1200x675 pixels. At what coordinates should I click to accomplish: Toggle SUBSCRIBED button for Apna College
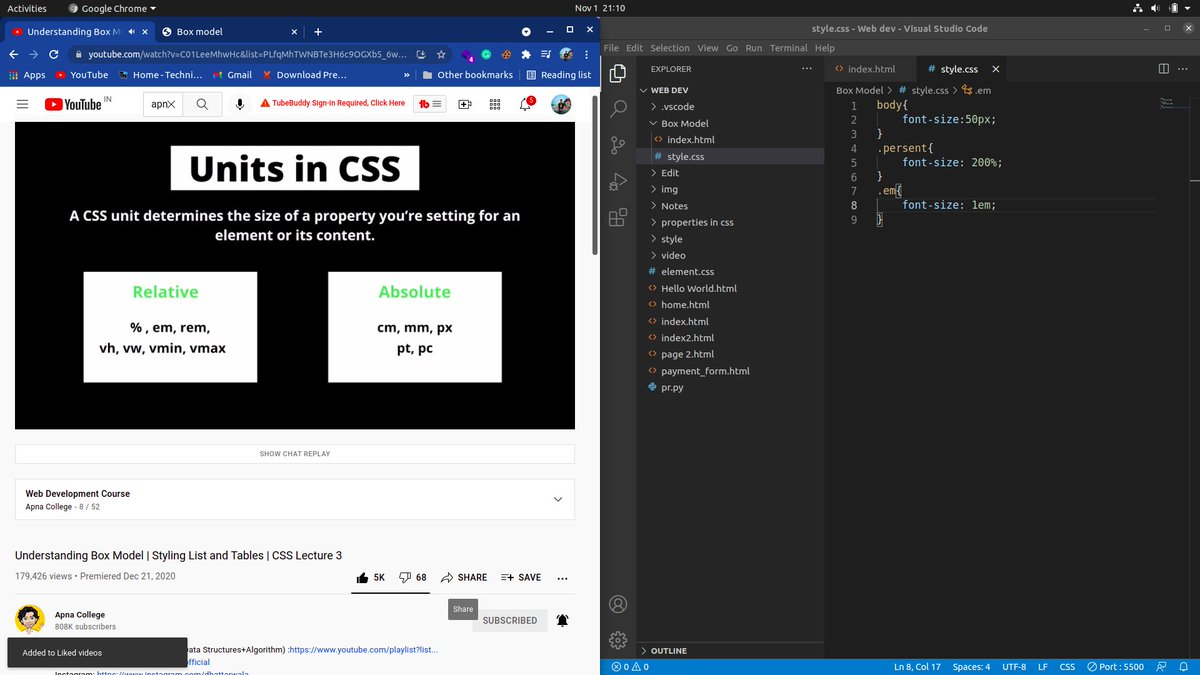(x=510, y=620)
